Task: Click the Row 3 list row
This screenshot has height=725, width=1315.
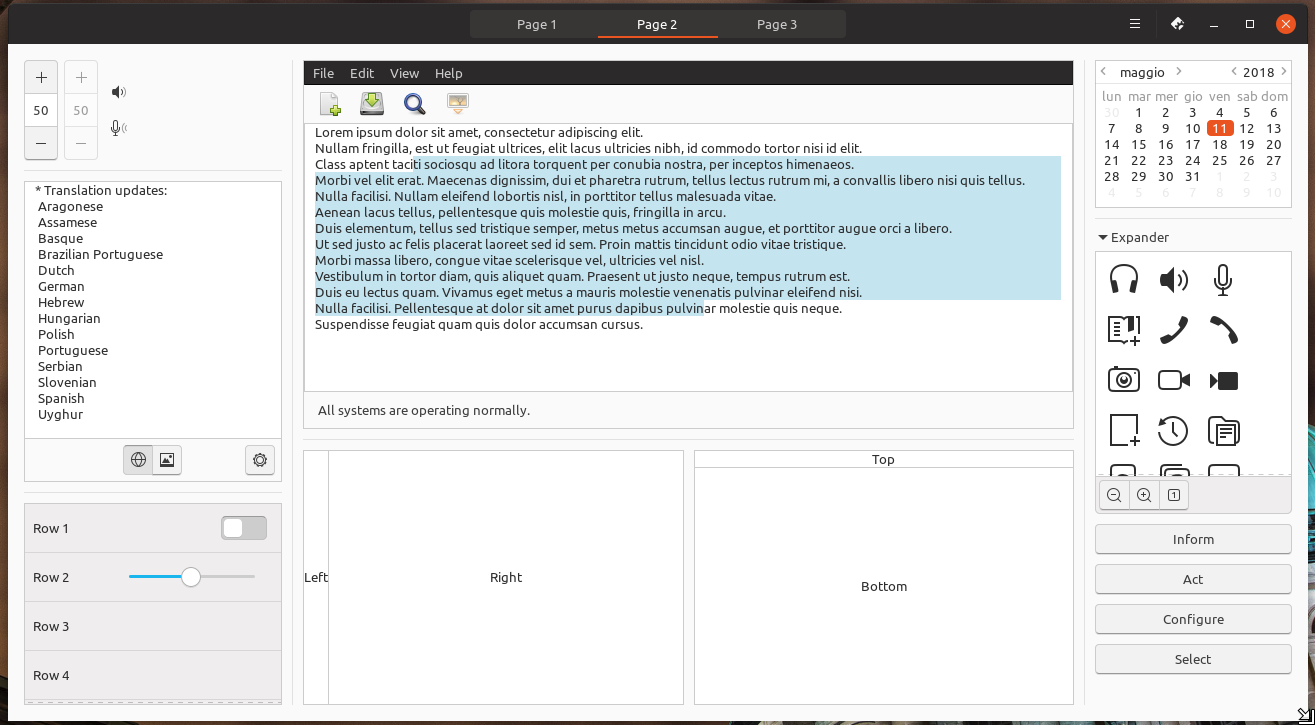Action: [153, 626]
